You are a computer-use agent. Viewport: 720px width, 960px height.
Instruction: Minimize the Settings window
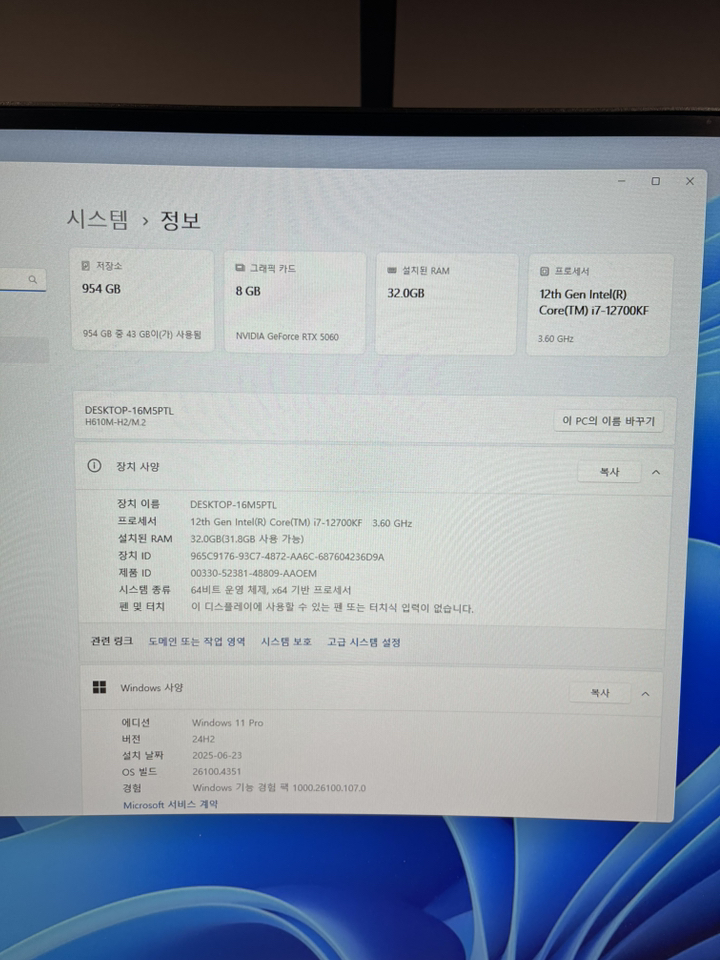click(622, 181)
